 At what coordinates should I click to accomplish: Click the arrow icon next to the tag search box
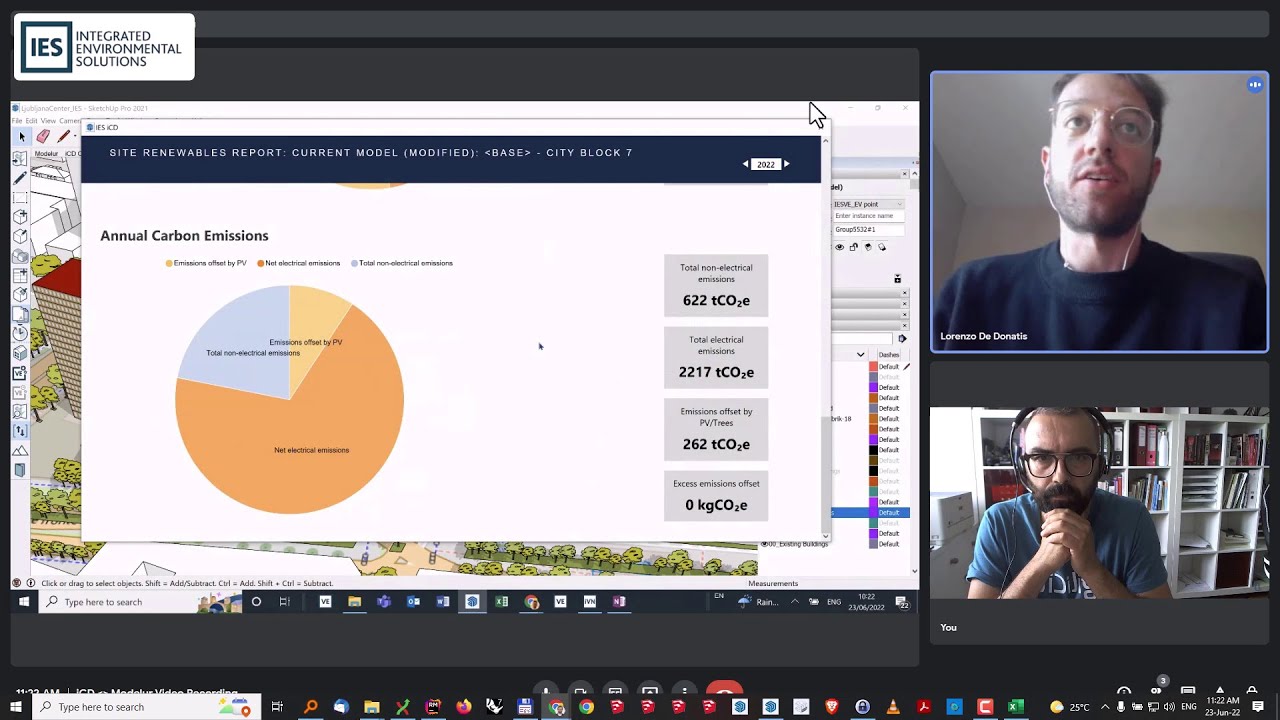click(x=901, y=338)
